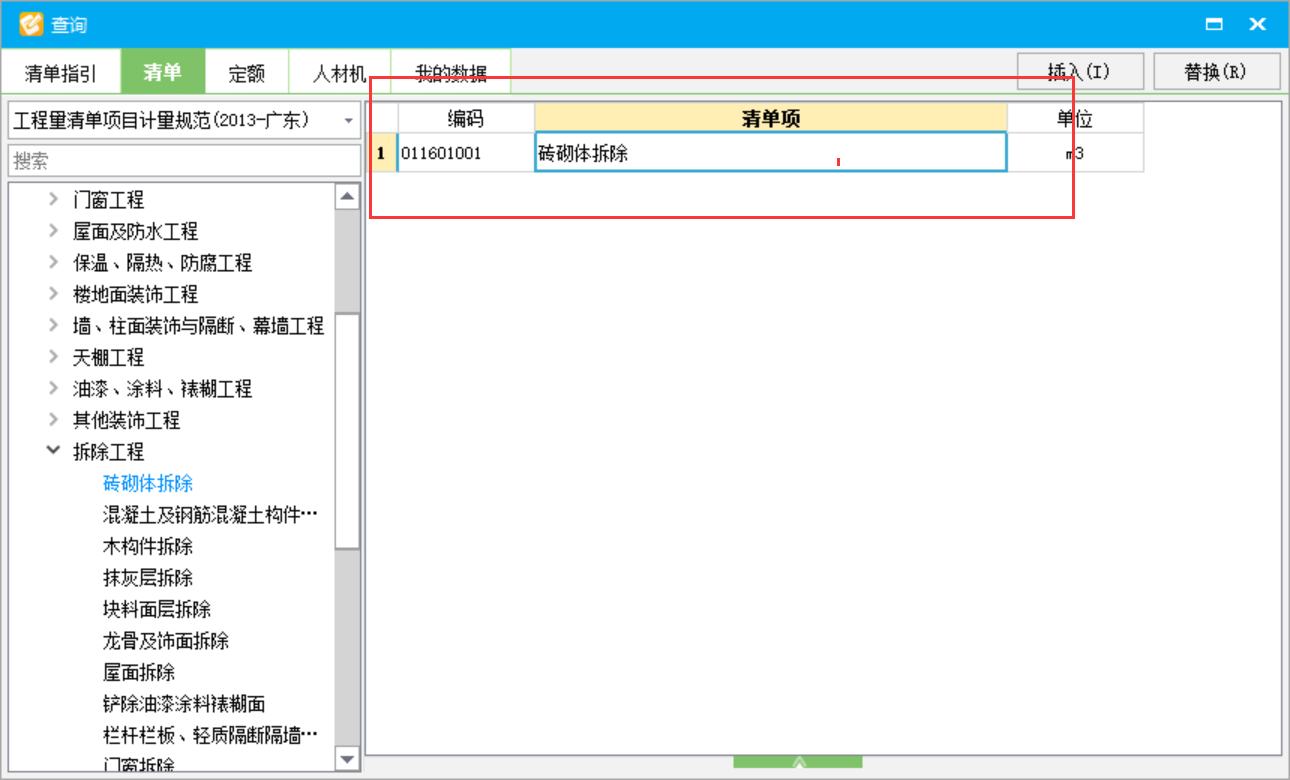Select the 砖砌体拆除 table cell

pos(770,153)
